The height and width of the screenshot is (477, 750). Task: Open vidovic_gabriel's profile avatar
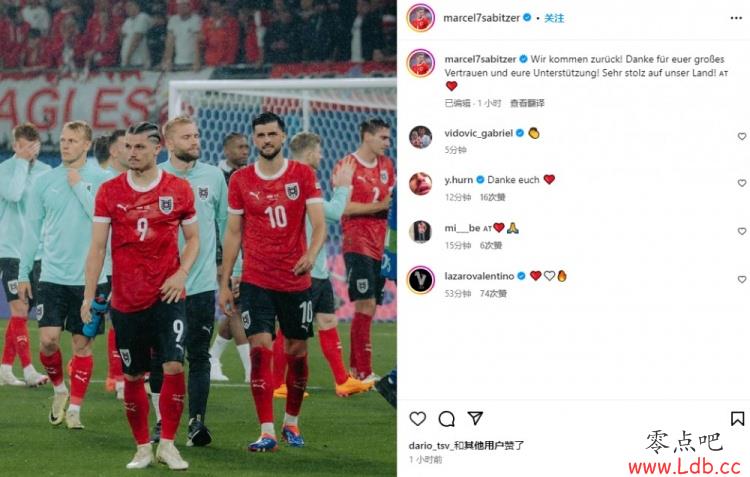pos(420,137)
